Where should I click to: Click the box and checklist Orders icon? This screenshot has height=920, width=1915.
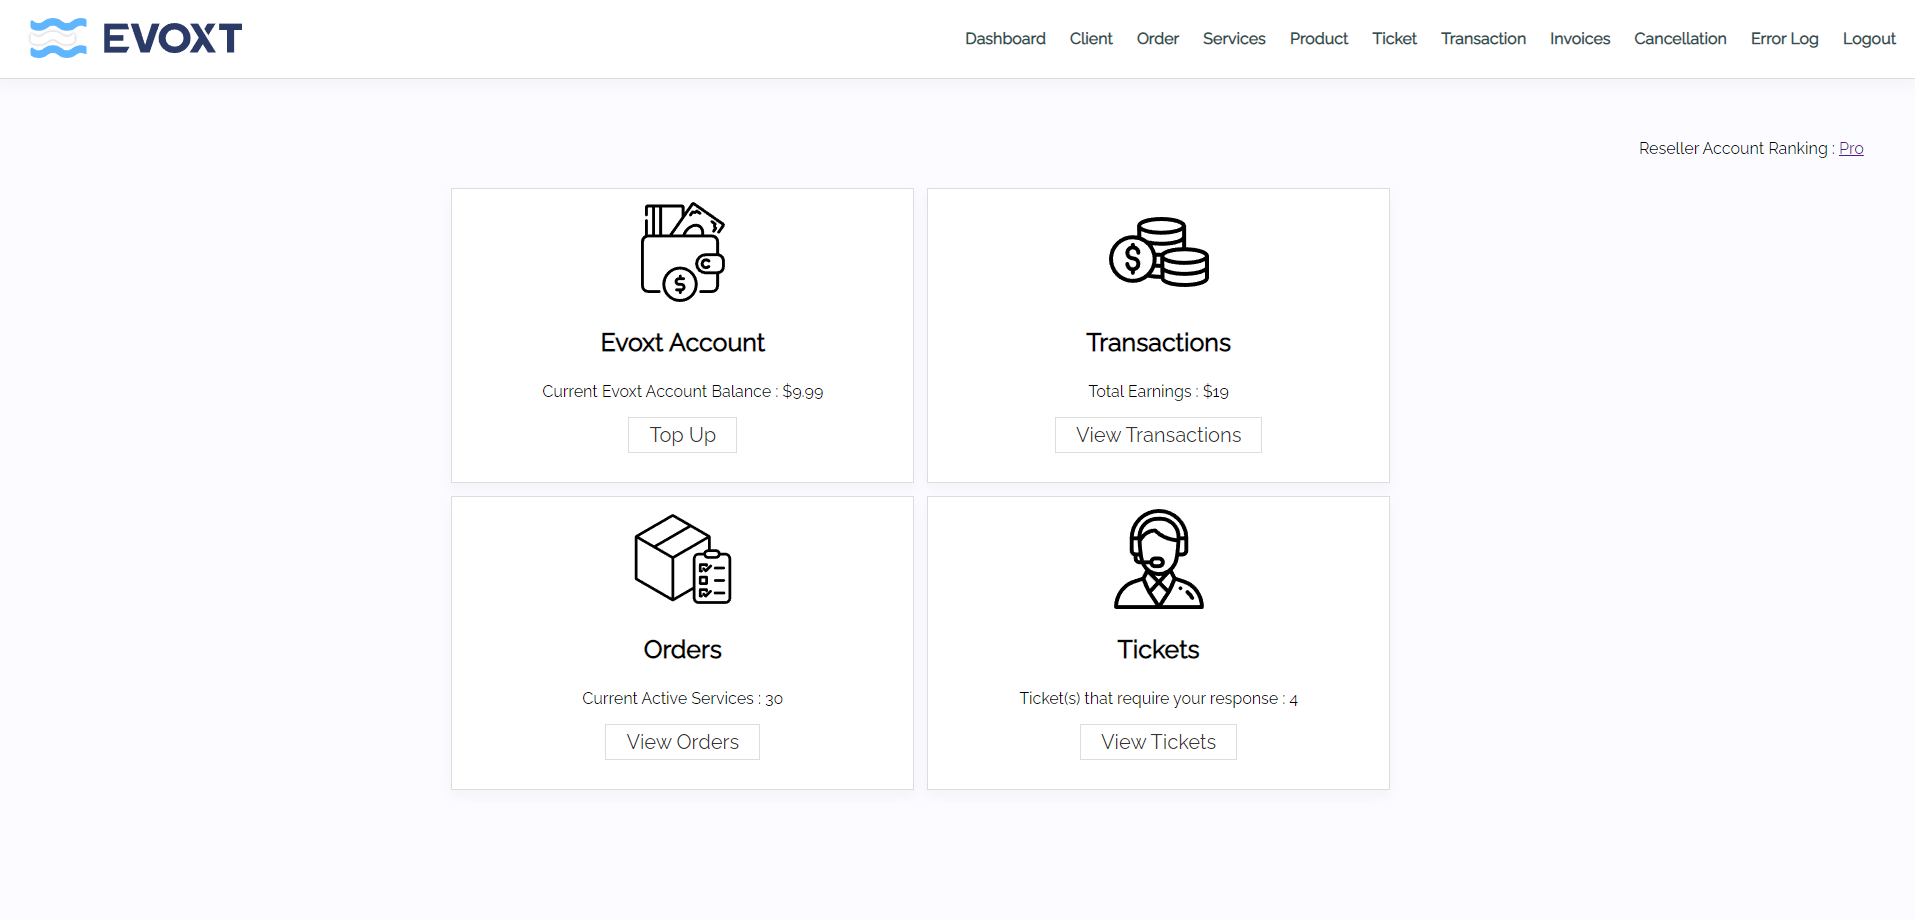click(682, 559)
